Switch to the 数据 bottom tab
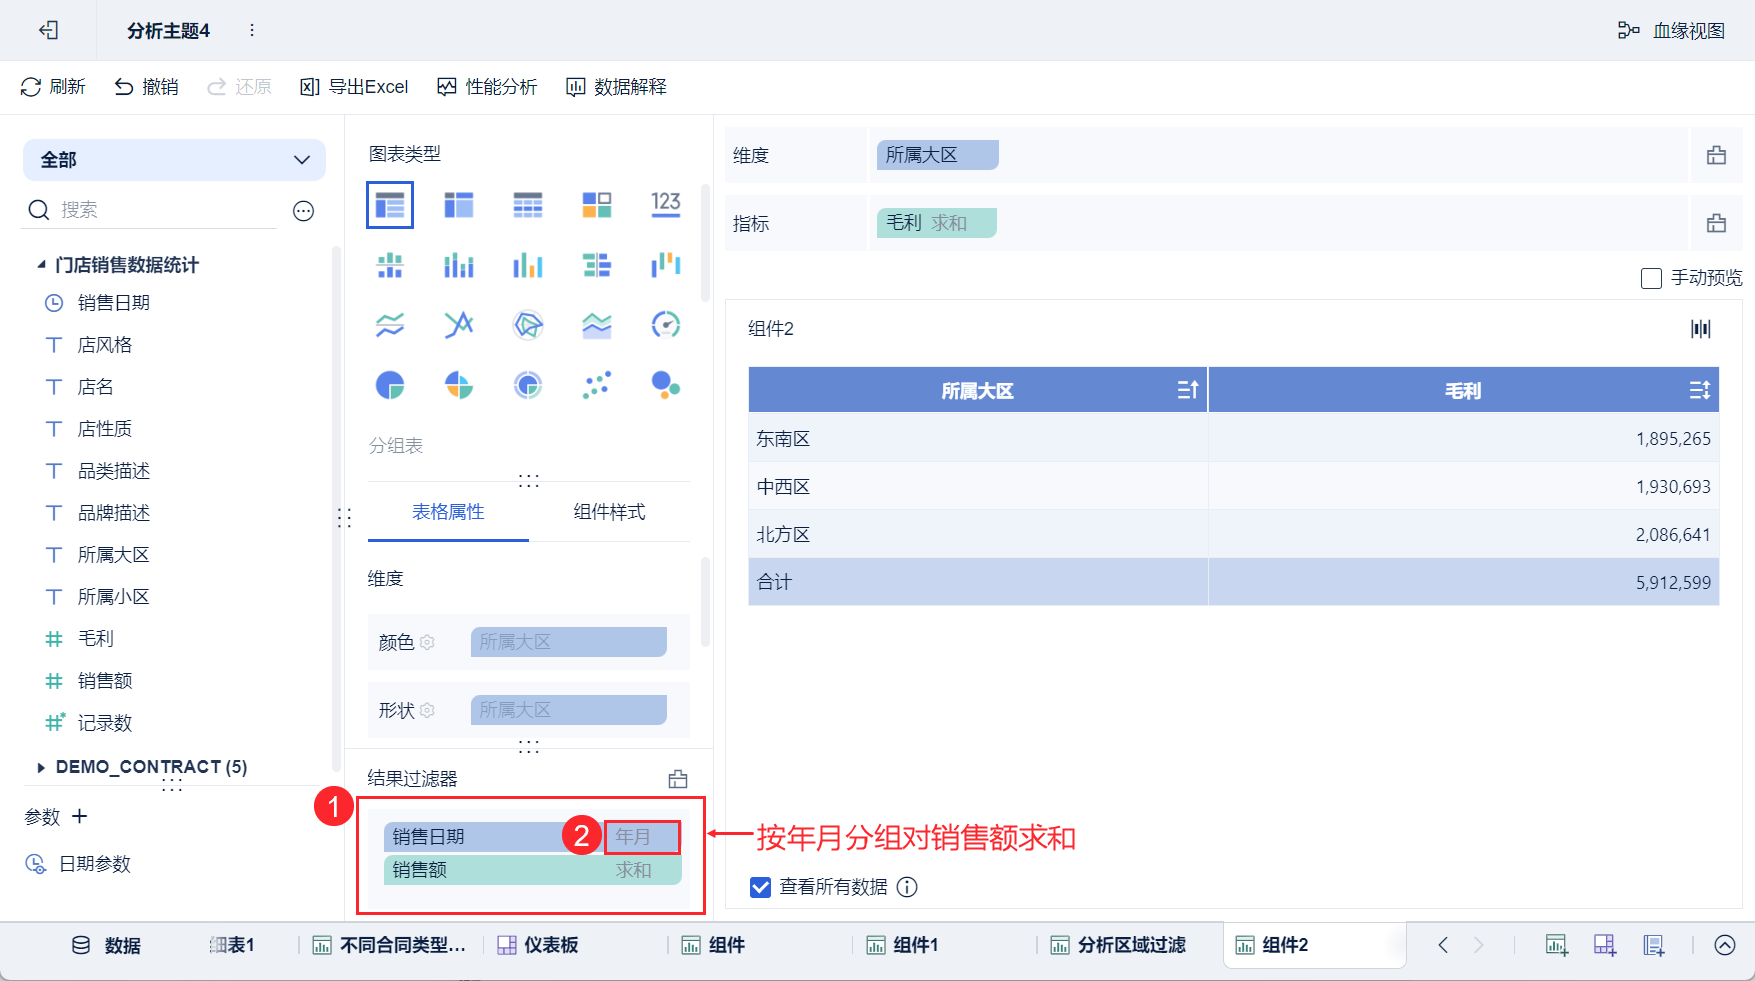Viewport: 1755px width, 981px height. click(106, 945)
